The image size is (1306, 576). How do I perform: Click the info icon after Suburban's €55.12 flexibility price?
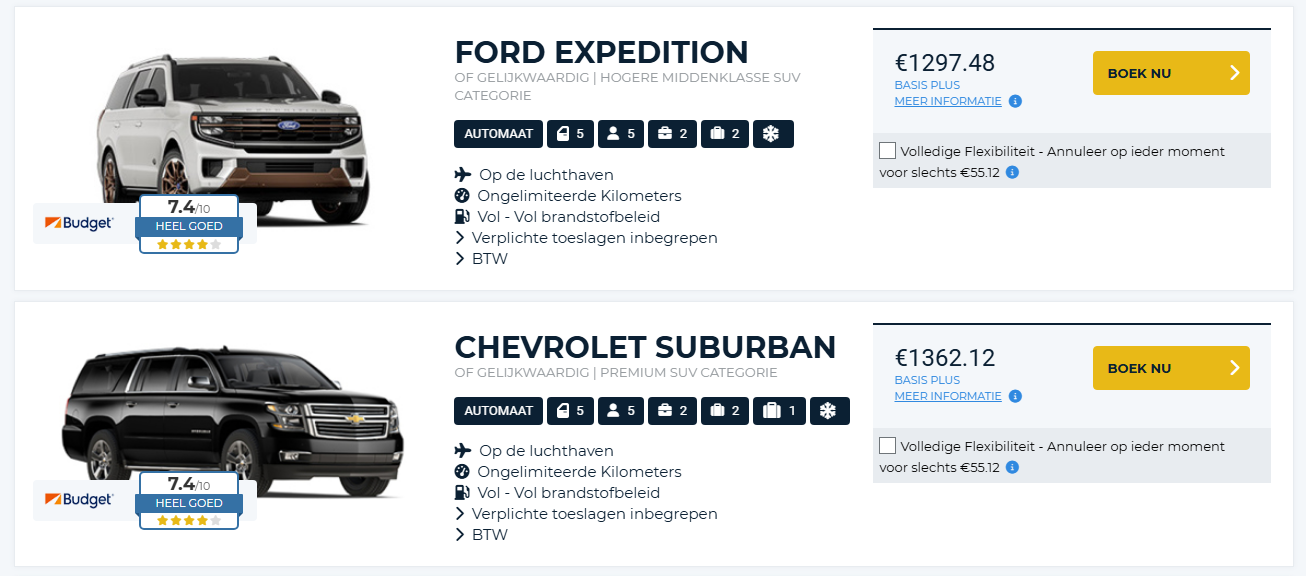[1012, 467]
